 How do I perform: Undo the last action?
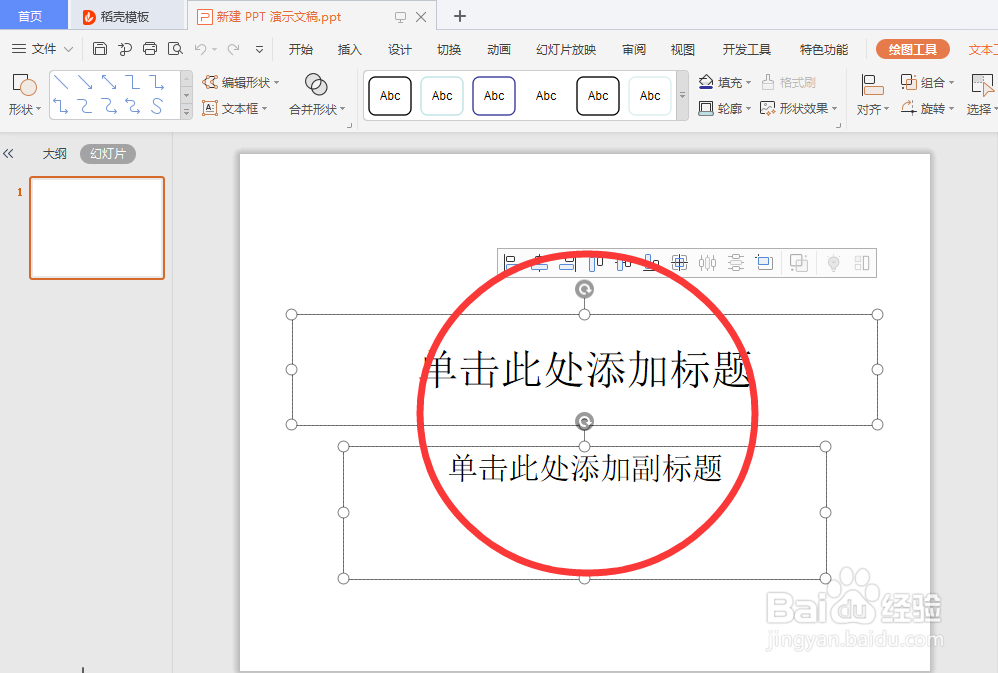[203, 48]
